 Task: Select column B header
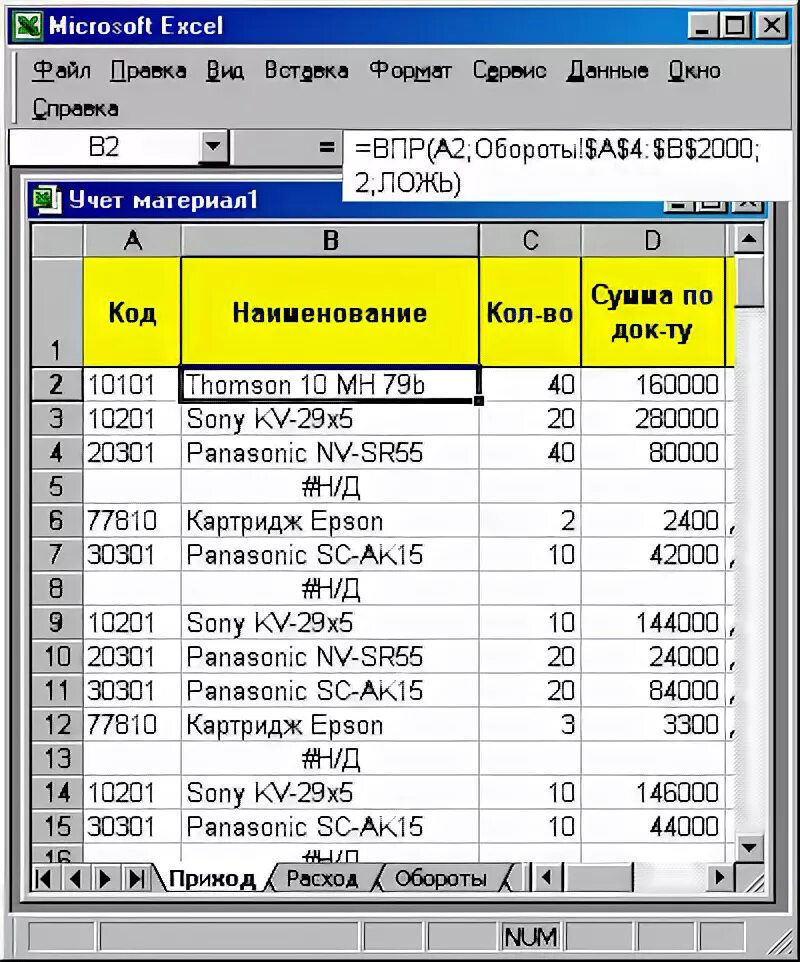[x=330, y=240]
